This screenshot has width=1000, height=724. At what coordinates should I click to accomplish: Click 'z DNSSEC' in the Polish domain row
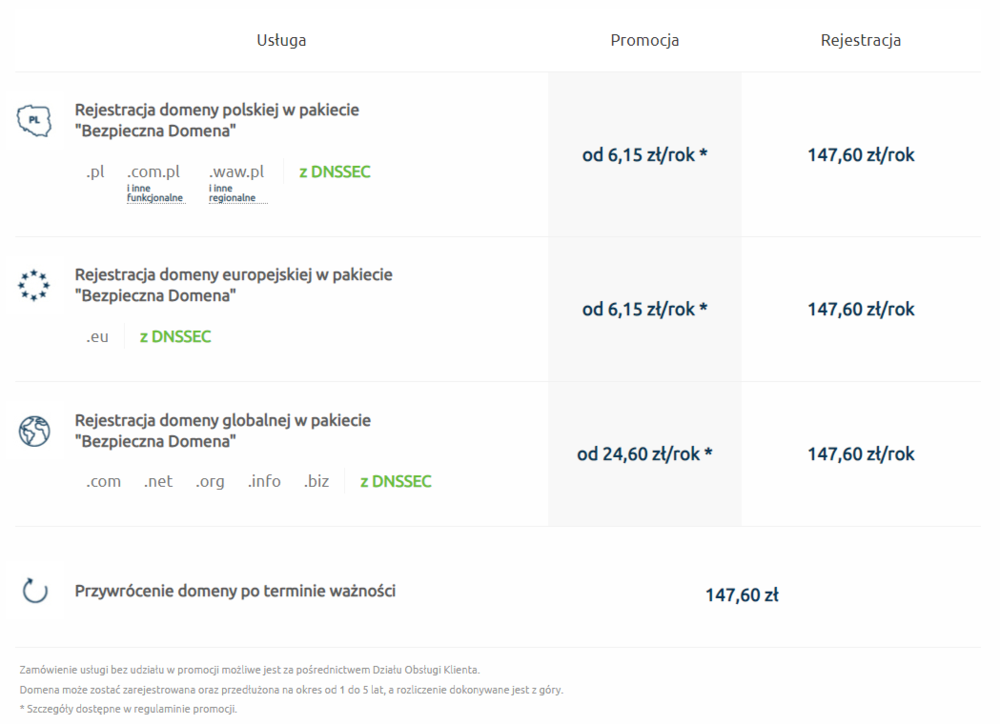335,172
